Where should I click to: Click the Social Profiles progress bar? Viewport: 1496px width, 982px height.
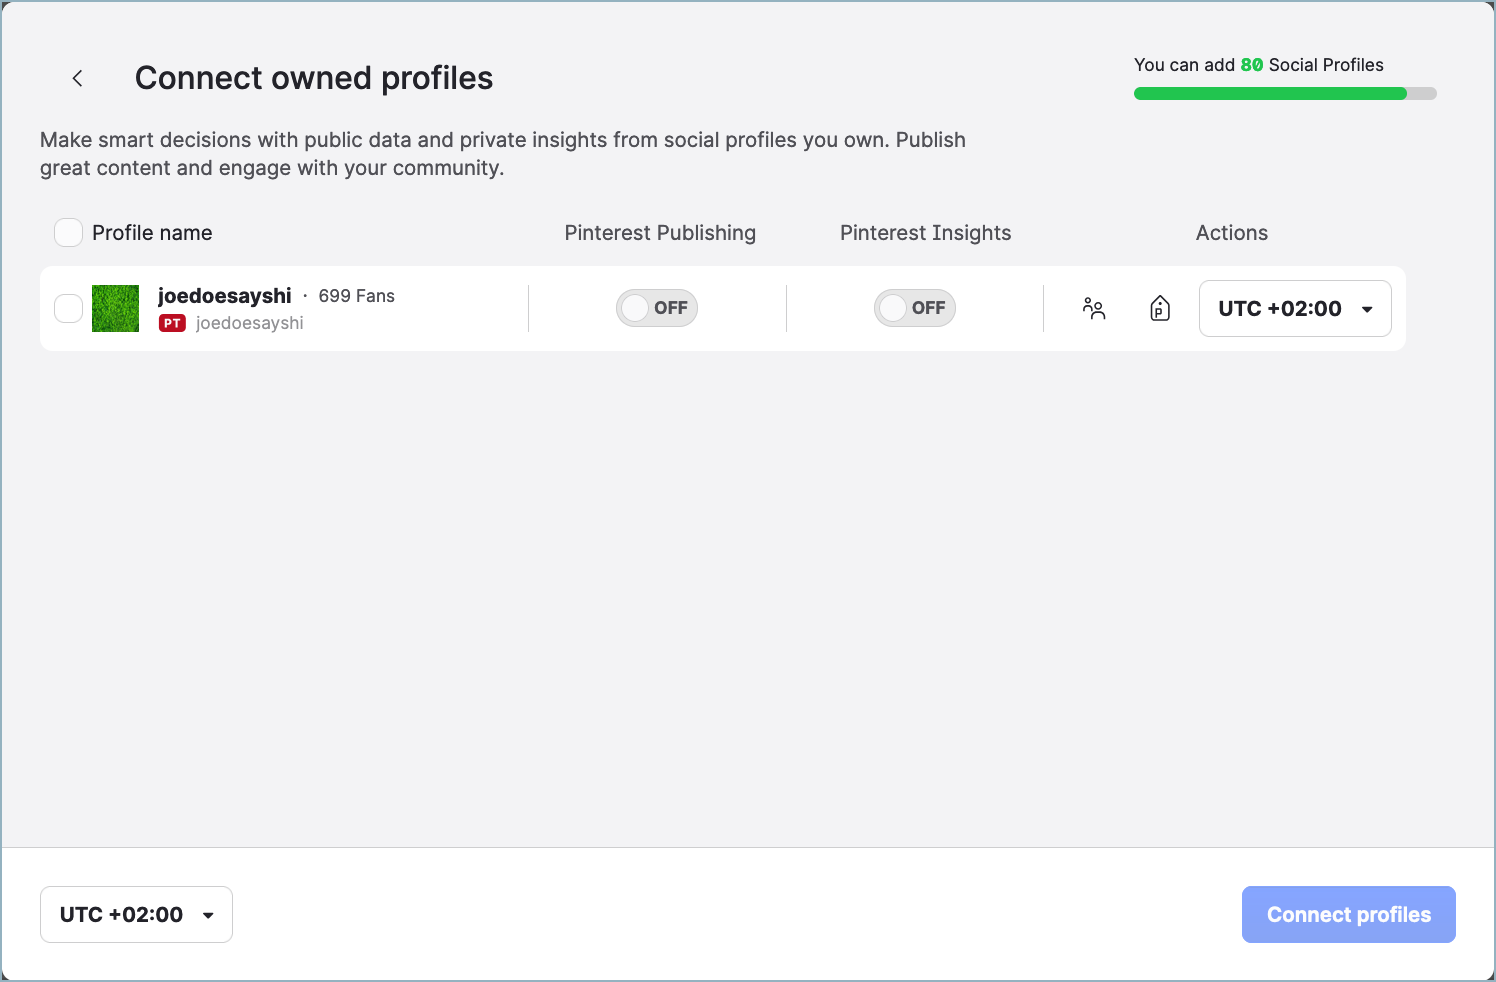coord(1285,93)
